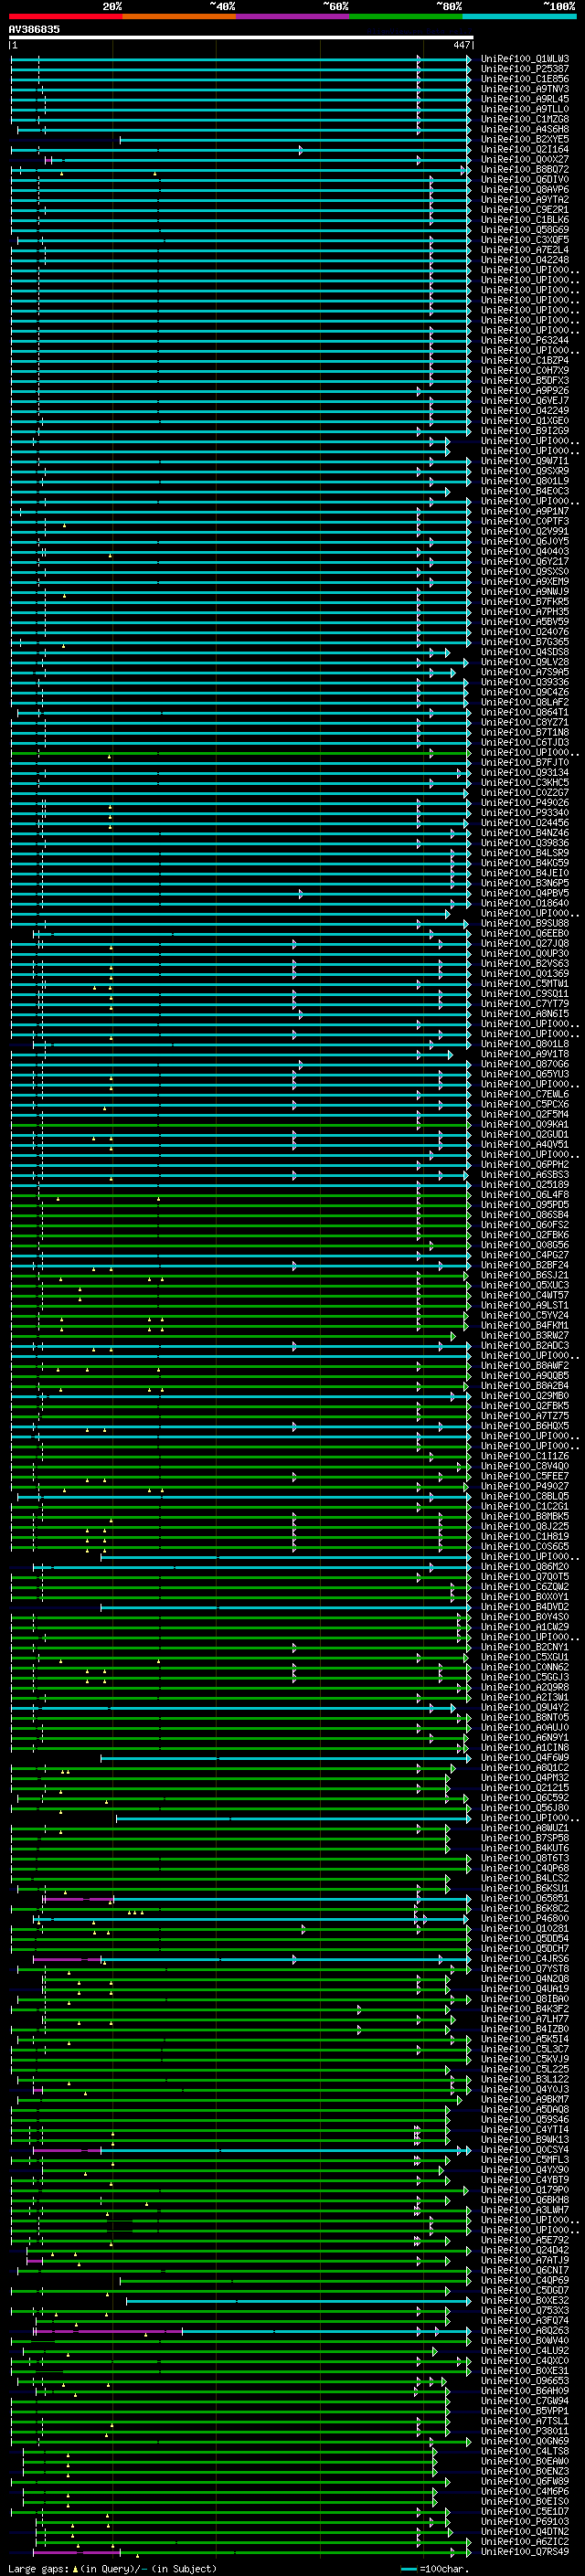Open the UniRef100_Q6VEJ7 entry
The image size is (585, 2576).
coord(525,401)
